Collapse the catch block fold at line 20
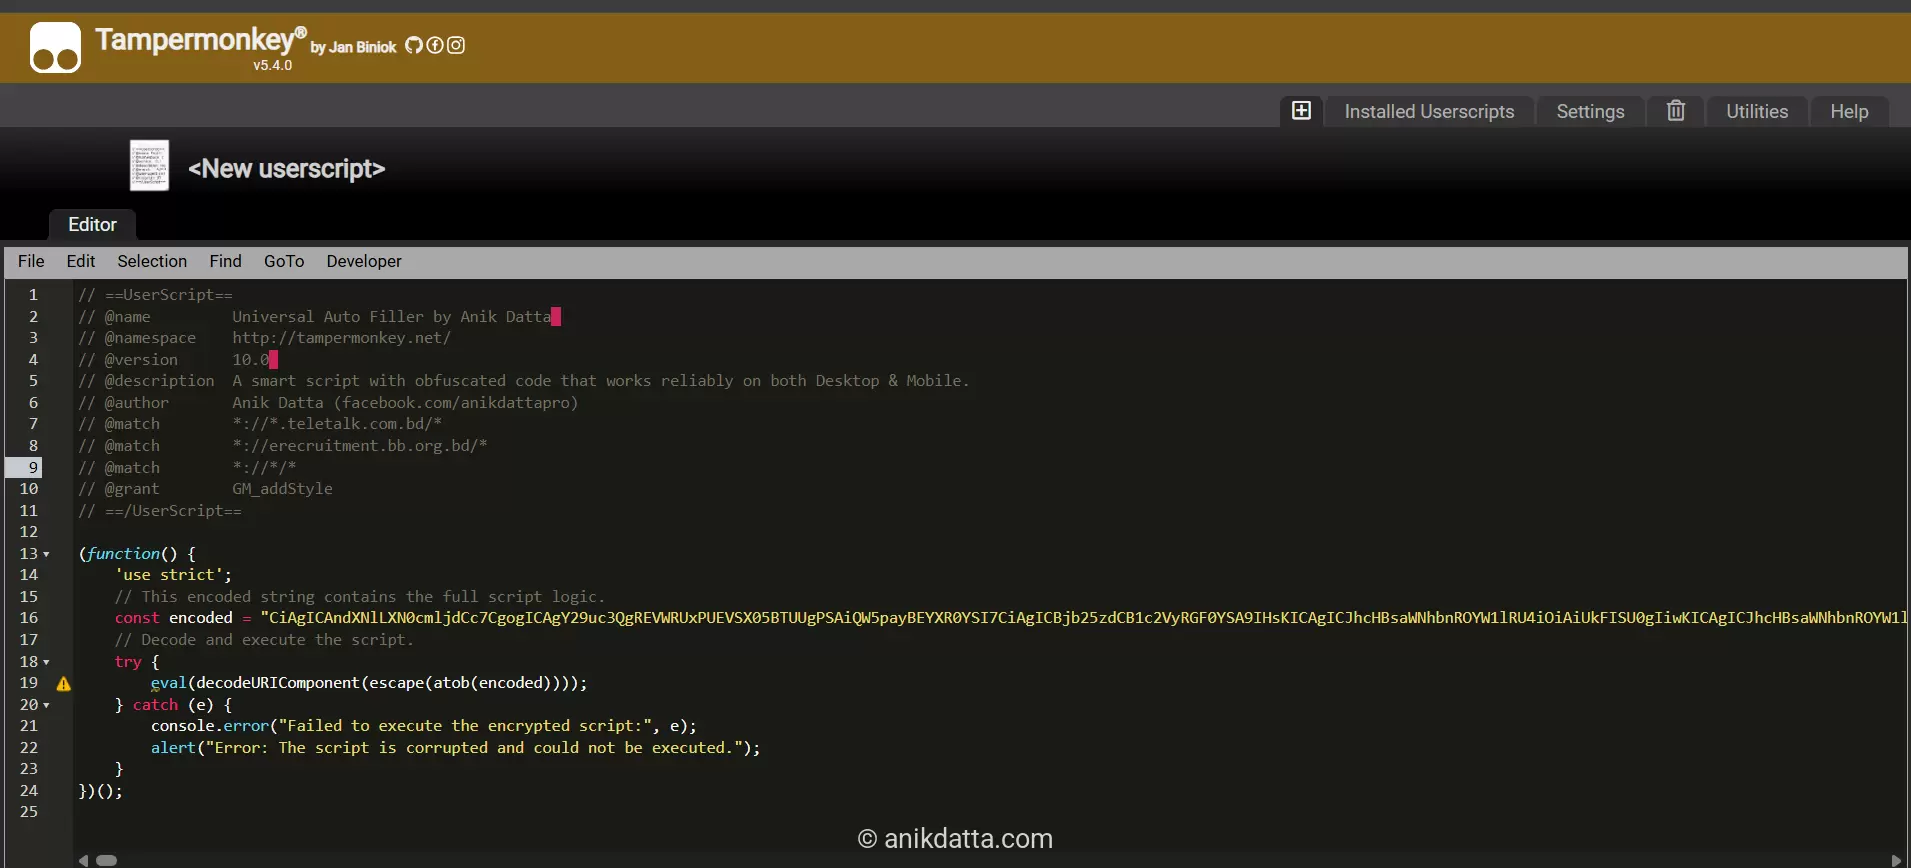The height and width of the screenshot is (868, 1911). 46,705
